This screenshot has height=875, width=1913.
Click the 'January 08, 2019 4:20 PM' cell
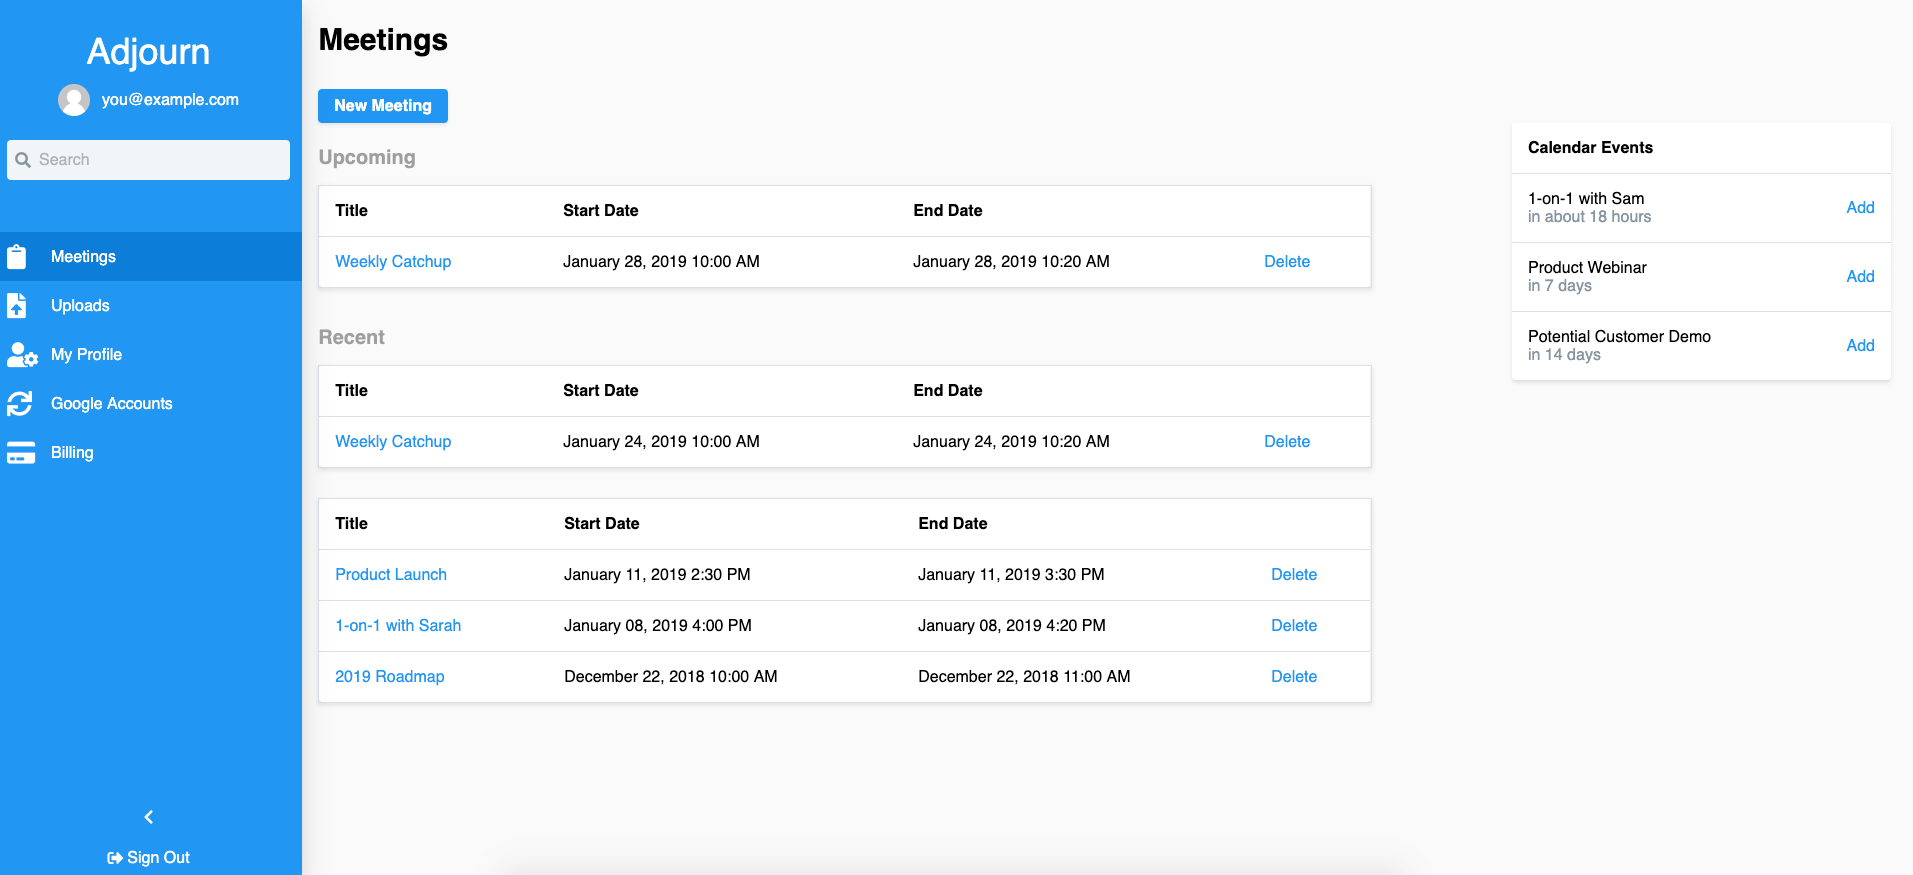pos(1012,626)
